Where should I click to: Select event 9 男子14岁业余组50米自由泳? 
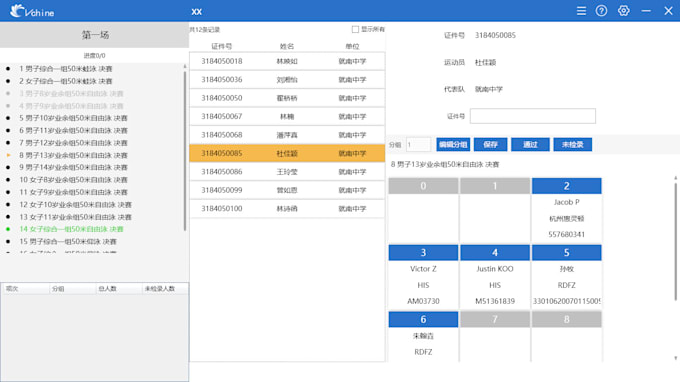point(73,167)
